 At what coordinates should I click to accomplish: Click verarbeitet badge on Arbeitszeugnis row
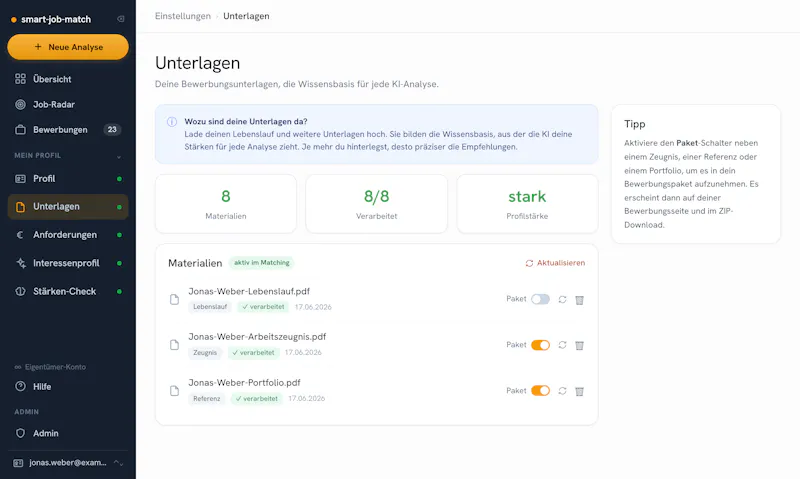(x=254, y=352)
